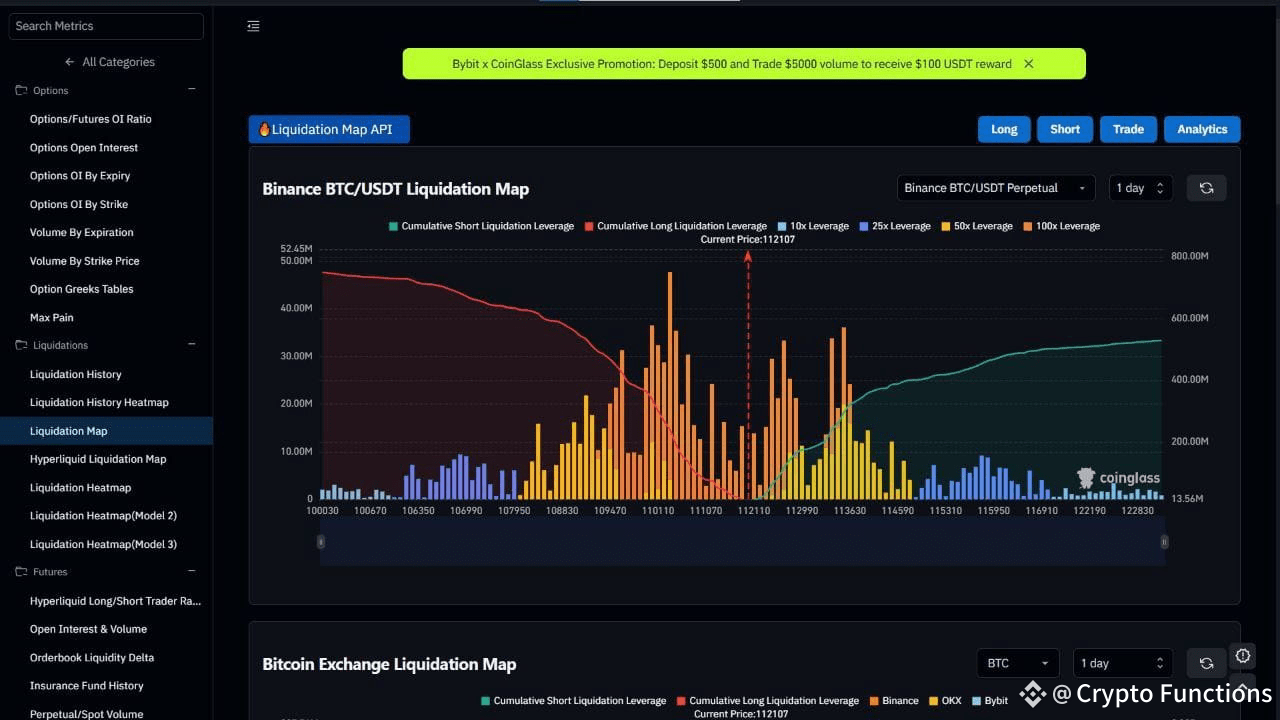Open Liquidation Heatmap(Model 3)
Screen dimensions: 1280x720
103,544
